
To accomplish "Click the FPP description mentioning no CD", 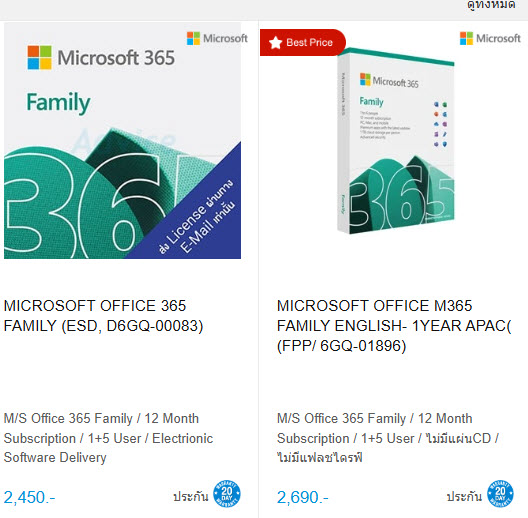I will point(388,438).
